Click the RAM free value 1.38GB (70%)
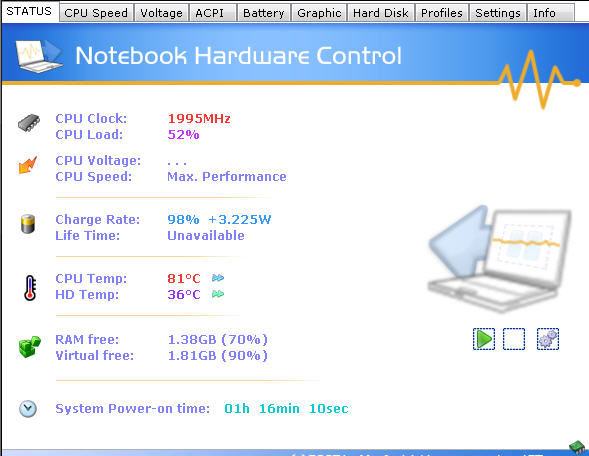The height and width of the screenshot is (456, 589). click(218, 340)
